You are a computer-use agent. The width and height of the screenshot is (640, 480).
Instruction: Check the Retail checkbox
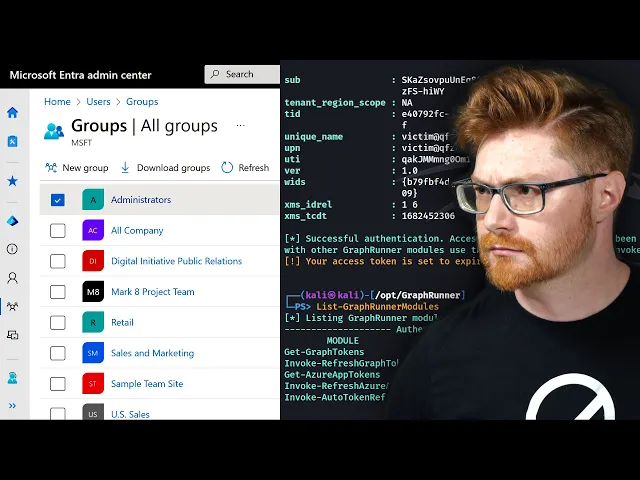click(x=58, y=322)
